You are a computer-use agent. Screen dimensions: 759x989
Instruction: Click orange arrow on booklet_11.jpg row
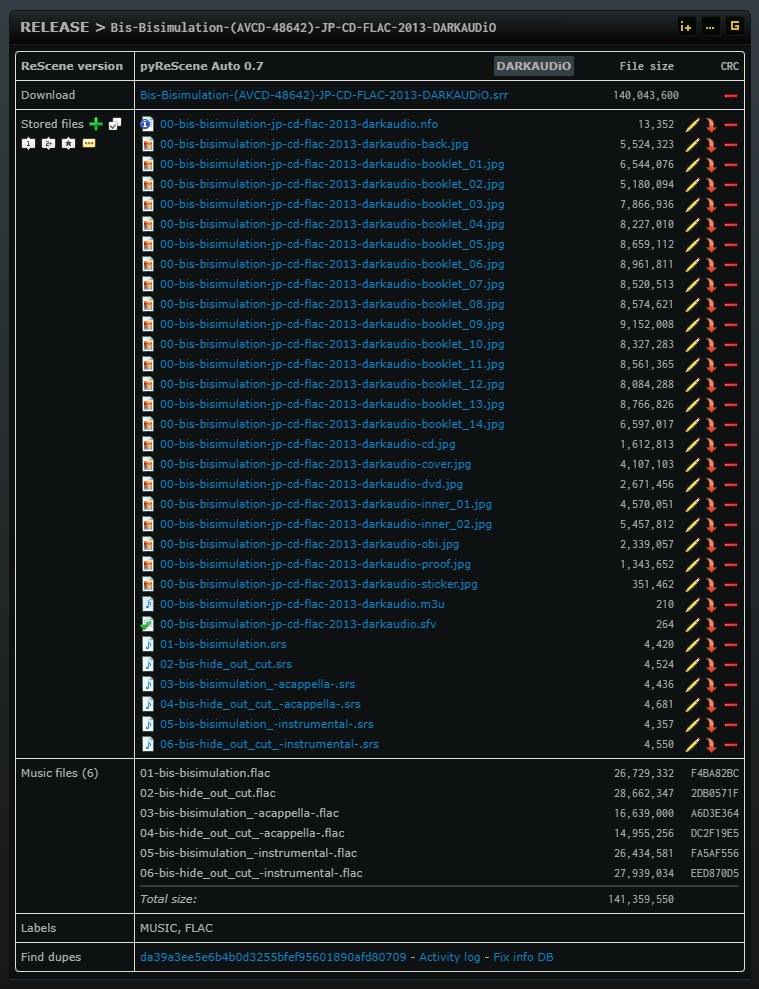click(x=711, y=365)
